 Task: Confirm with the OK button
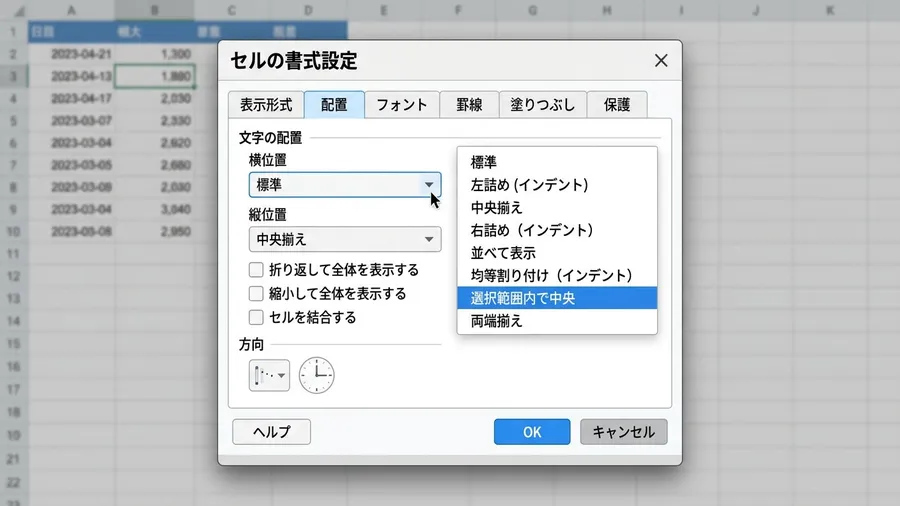coord(532,432)
